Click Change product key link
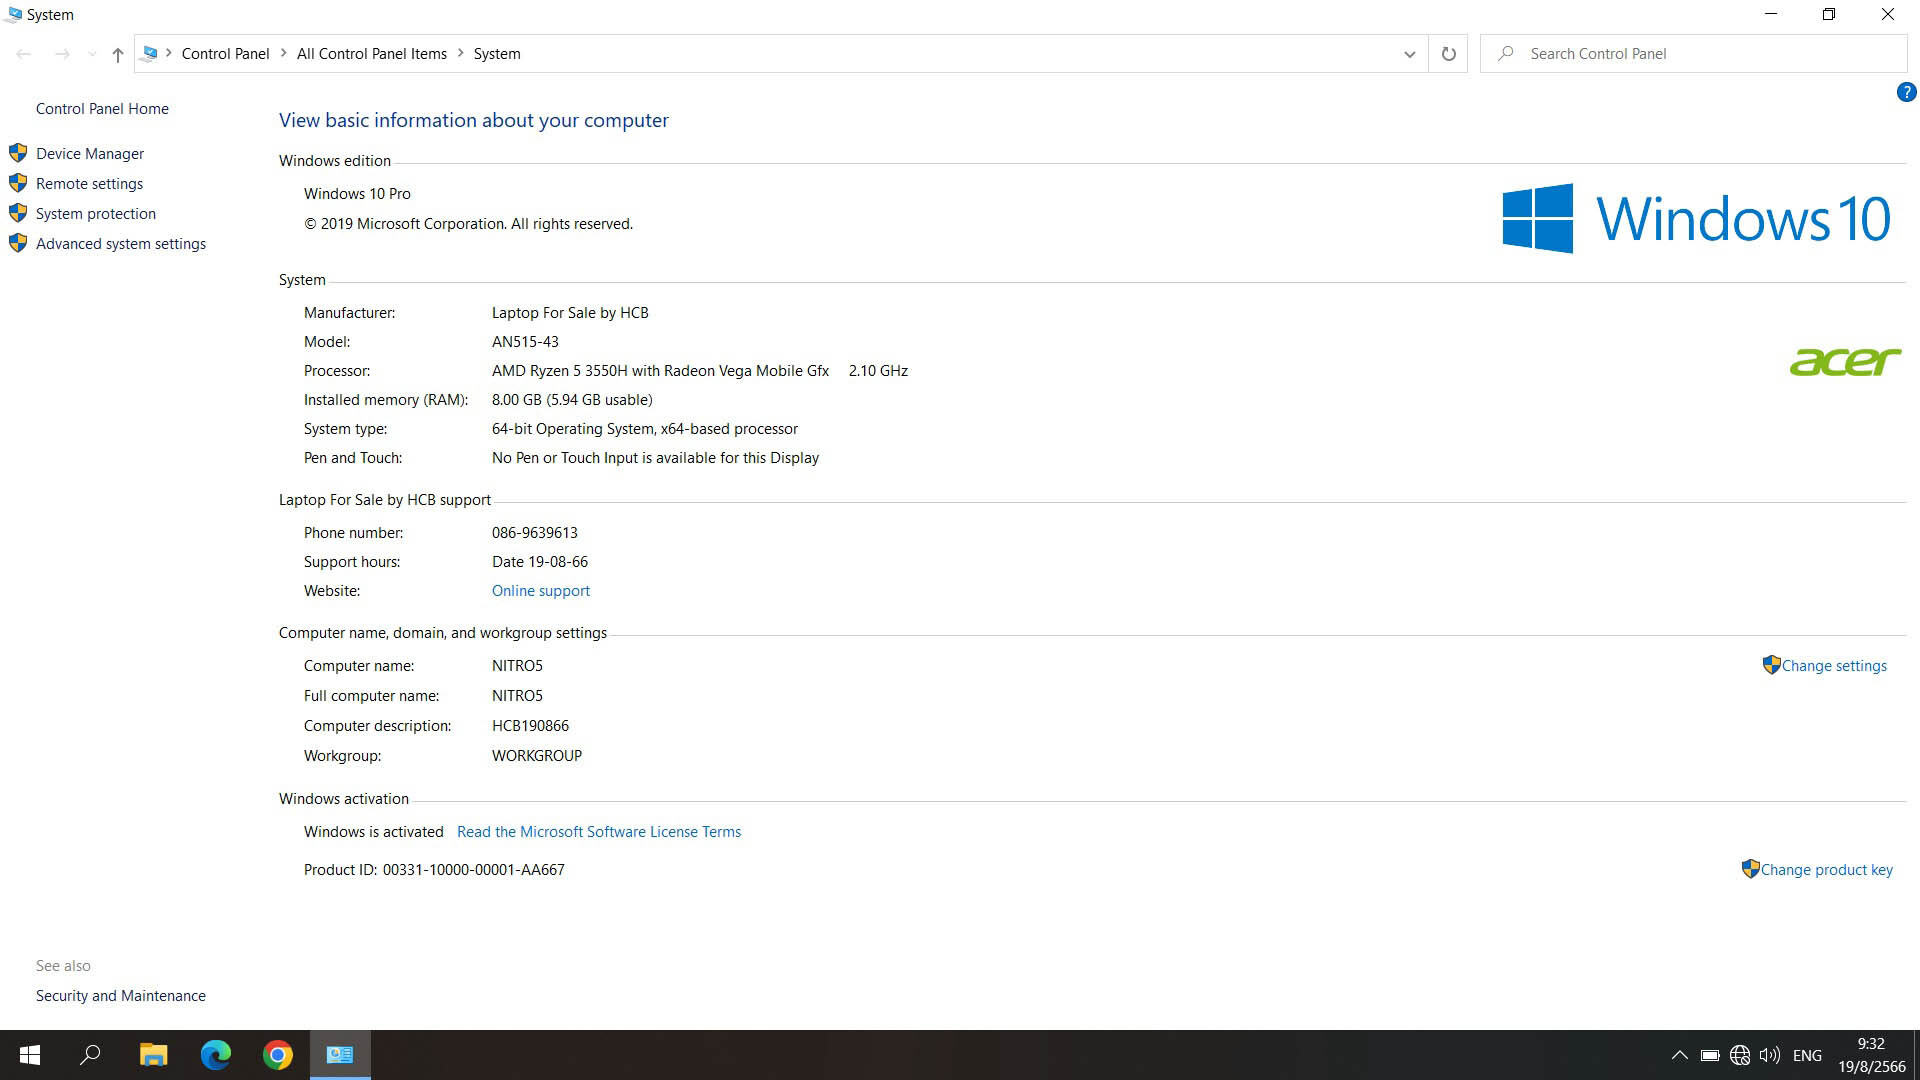 click(1827, 870)
